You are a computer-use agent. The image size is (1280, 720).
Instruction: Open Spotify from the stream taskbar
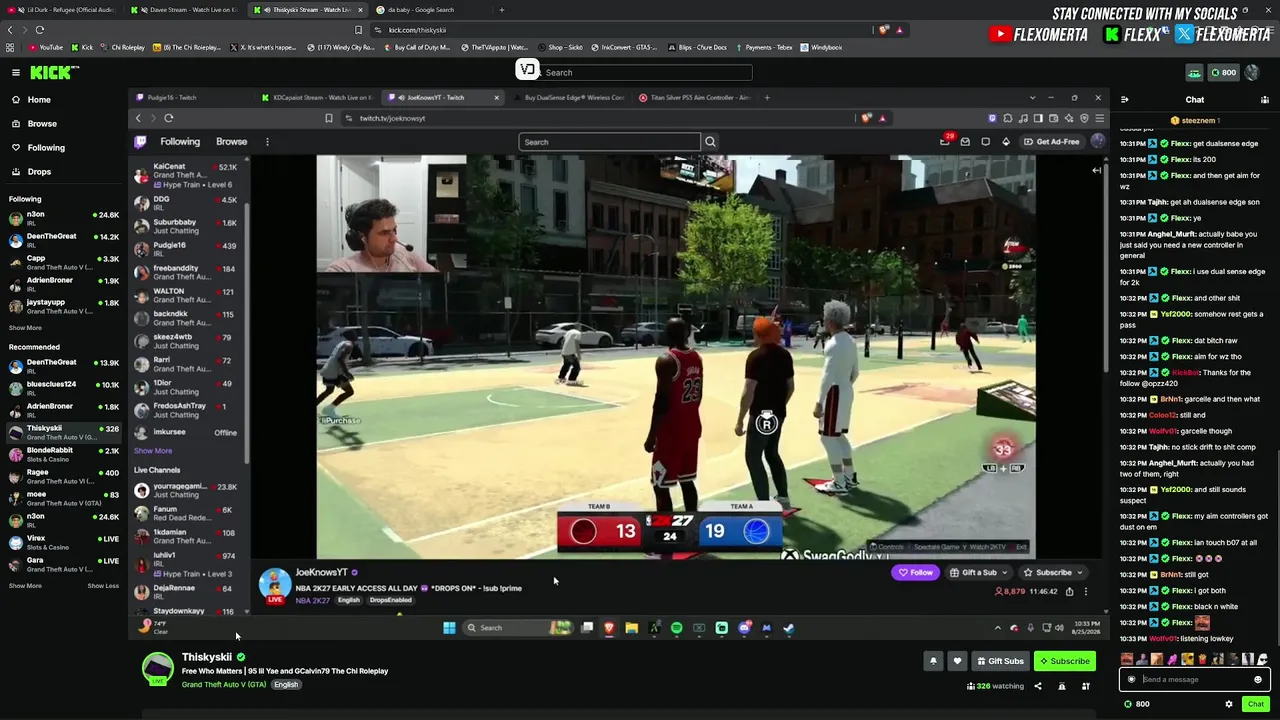676,628
